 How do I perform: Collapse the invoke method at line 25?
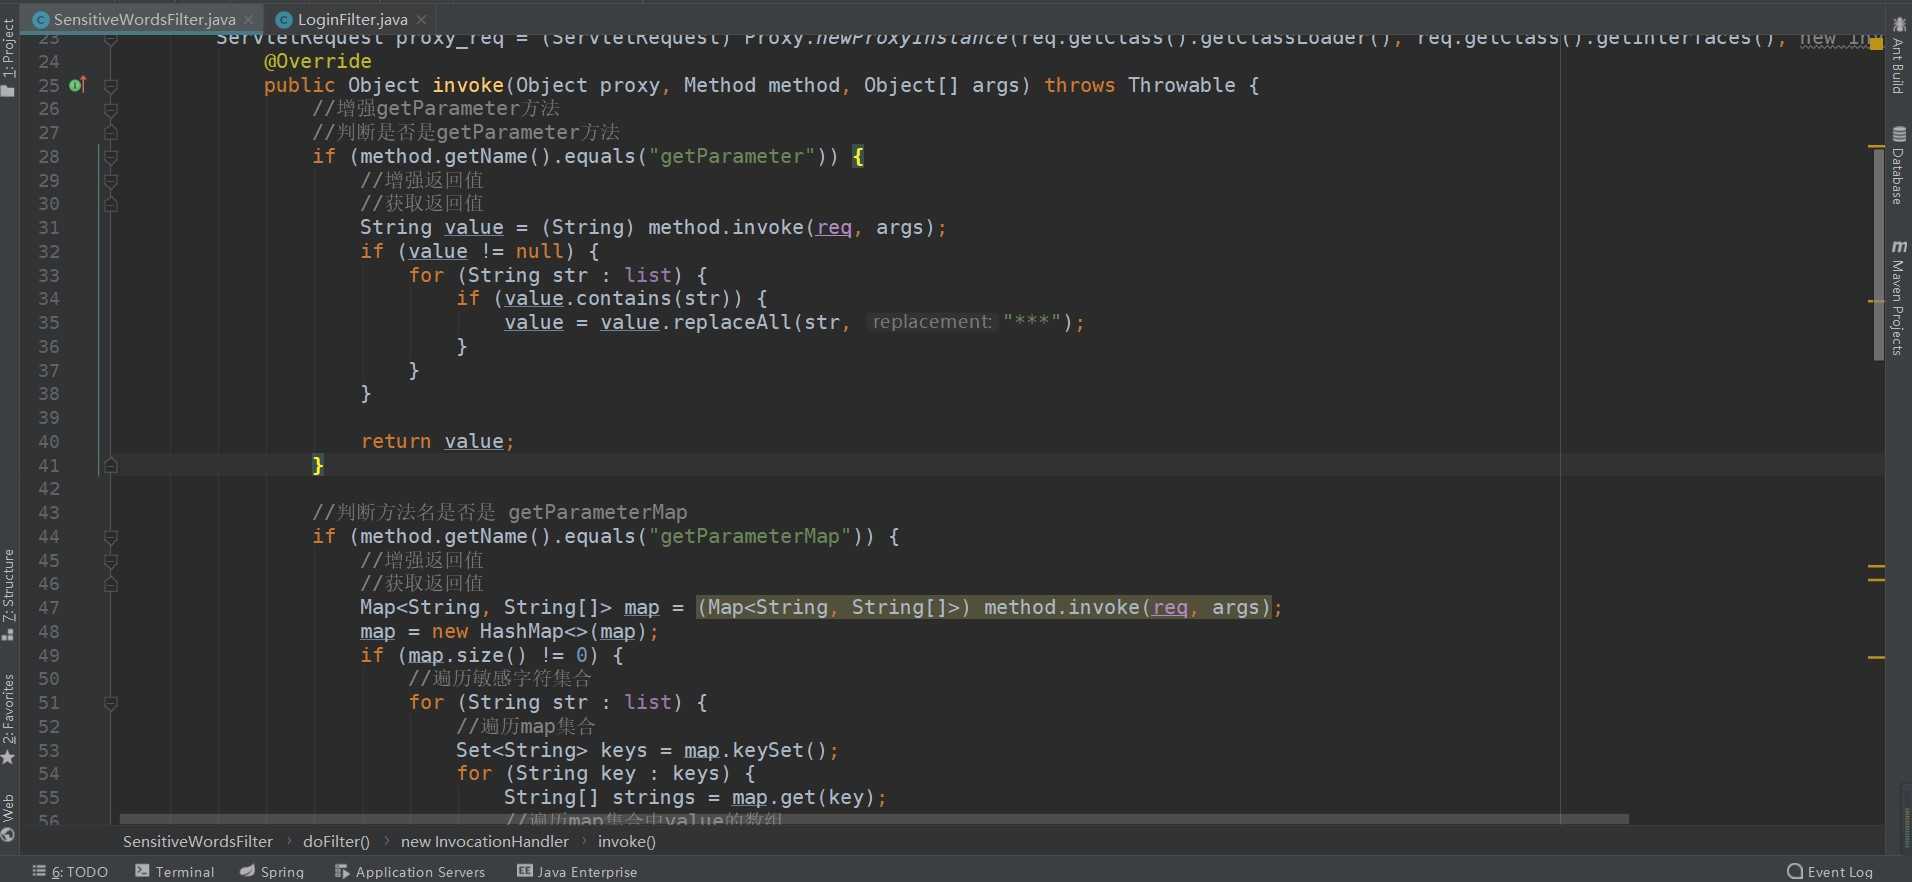(111, 86)
